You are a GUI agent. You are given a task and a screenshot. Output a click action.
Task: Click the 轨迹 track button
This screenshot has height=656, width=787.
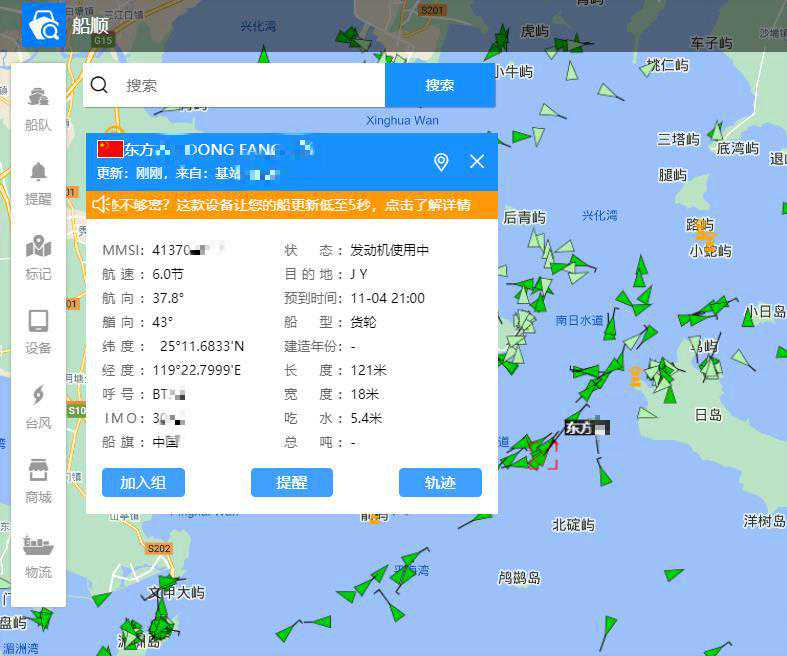point(440,482)
